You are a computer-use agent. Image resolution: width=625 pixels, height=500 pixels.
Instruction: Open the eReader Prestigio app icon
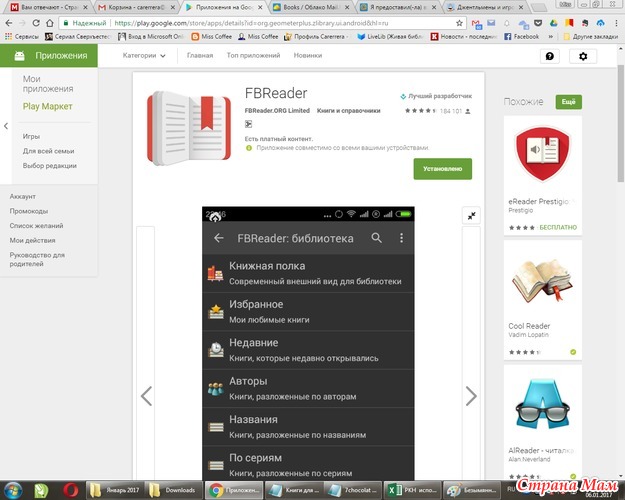pyautogui.click(x=542, y=154)
